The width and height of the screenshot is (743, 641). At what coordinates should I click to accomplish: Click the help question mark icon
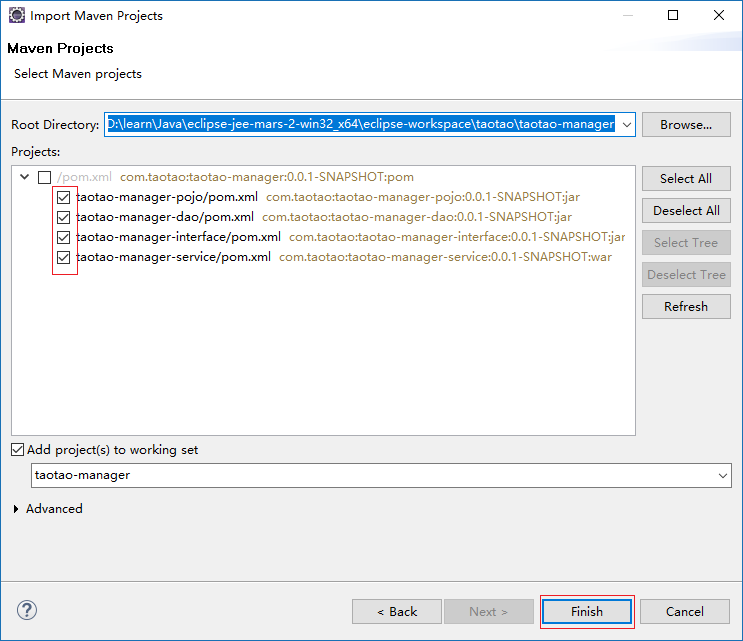pos(27,610)
